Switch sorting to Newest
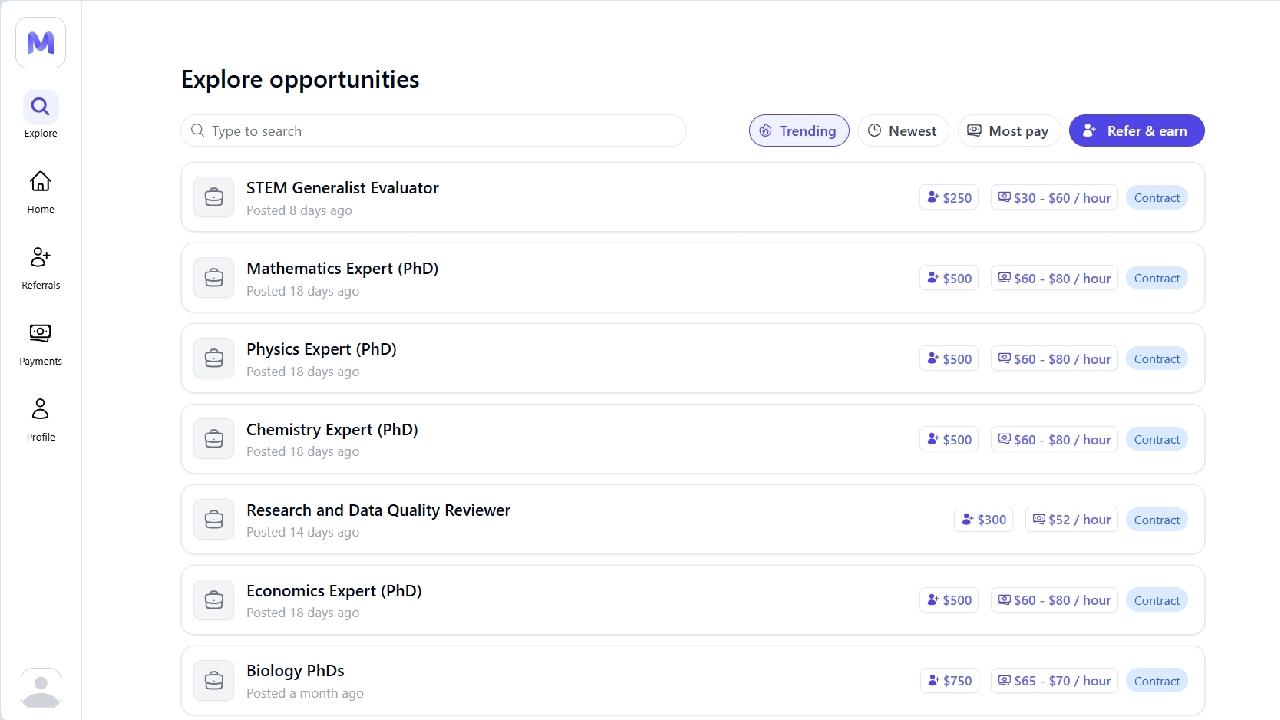 [x=902, y=131]
